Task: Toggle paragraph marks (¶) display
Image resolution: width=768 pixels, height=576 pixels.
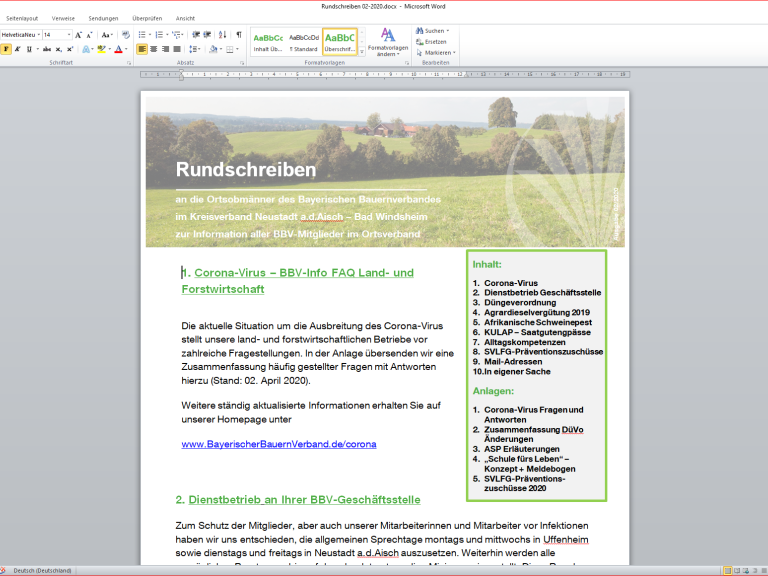Action: pyautogui.click(x=239, y=35)
